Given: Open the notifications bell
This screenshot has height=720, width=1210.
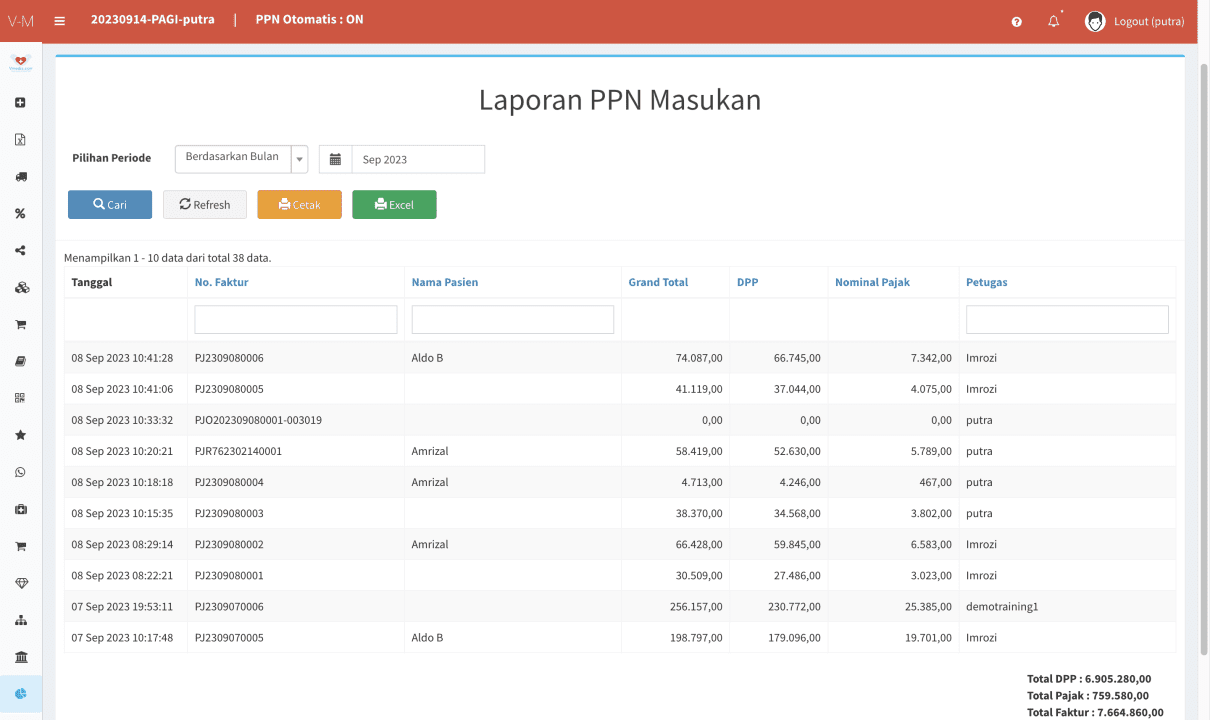Looking at the screenshot, I should pos(1053,21).
